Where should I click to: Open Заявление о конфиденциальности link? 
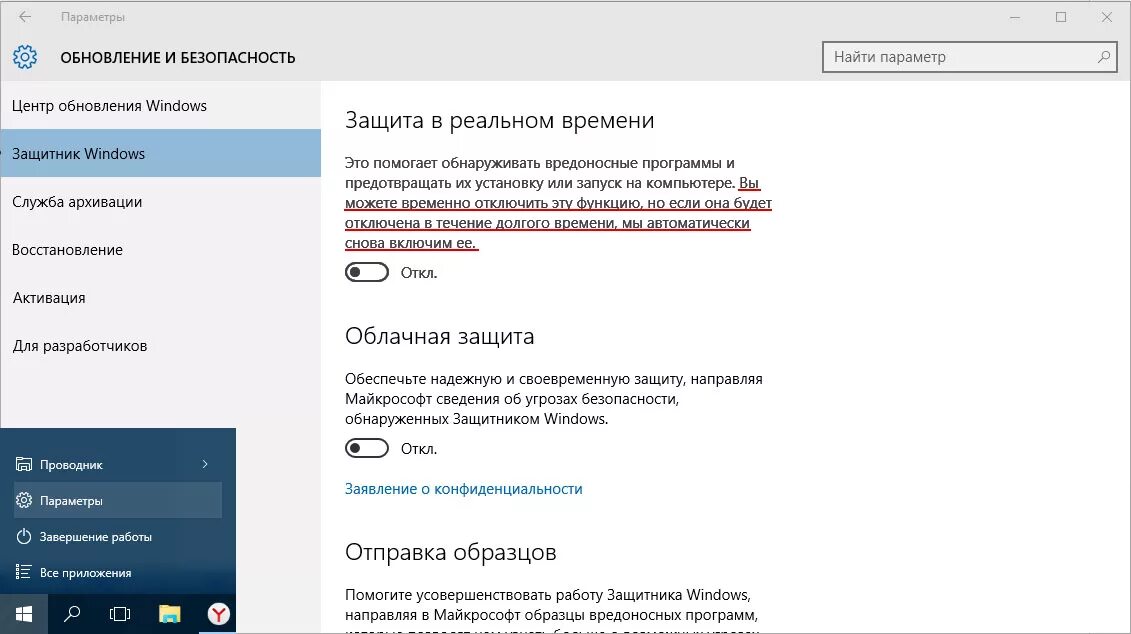[x=463, y=489]
